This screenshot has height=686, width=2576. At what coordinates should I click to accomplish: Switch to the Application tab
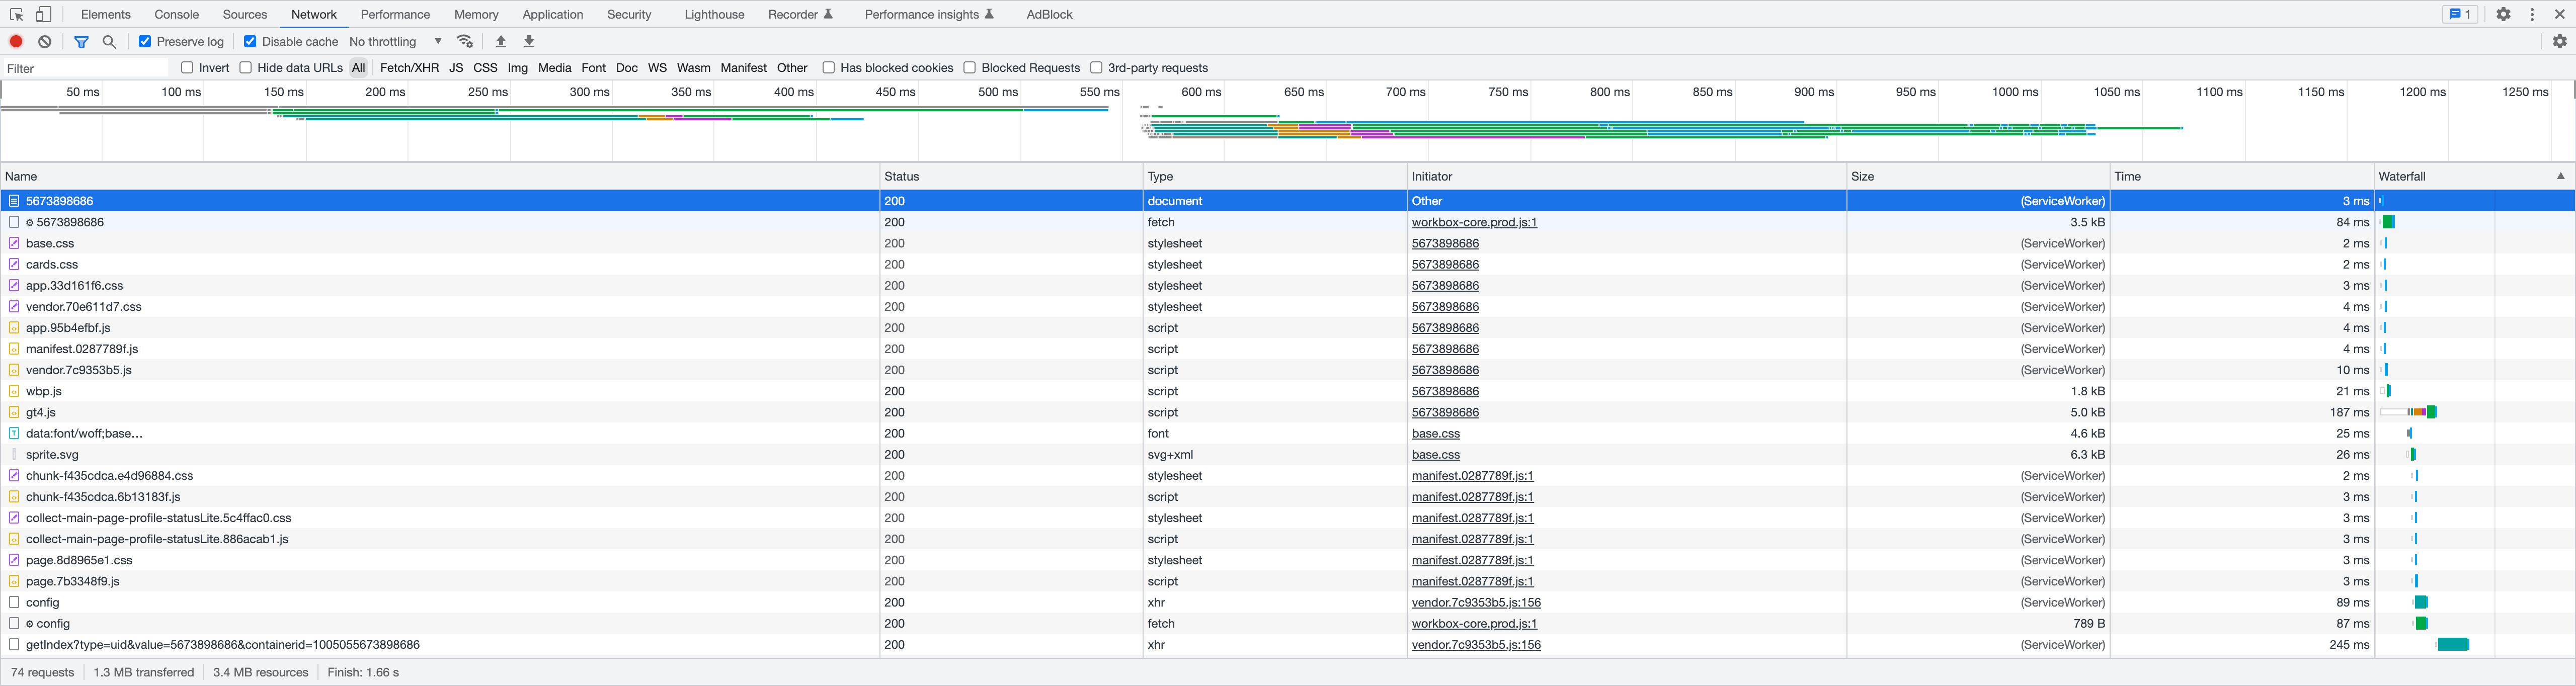[552, 14]
